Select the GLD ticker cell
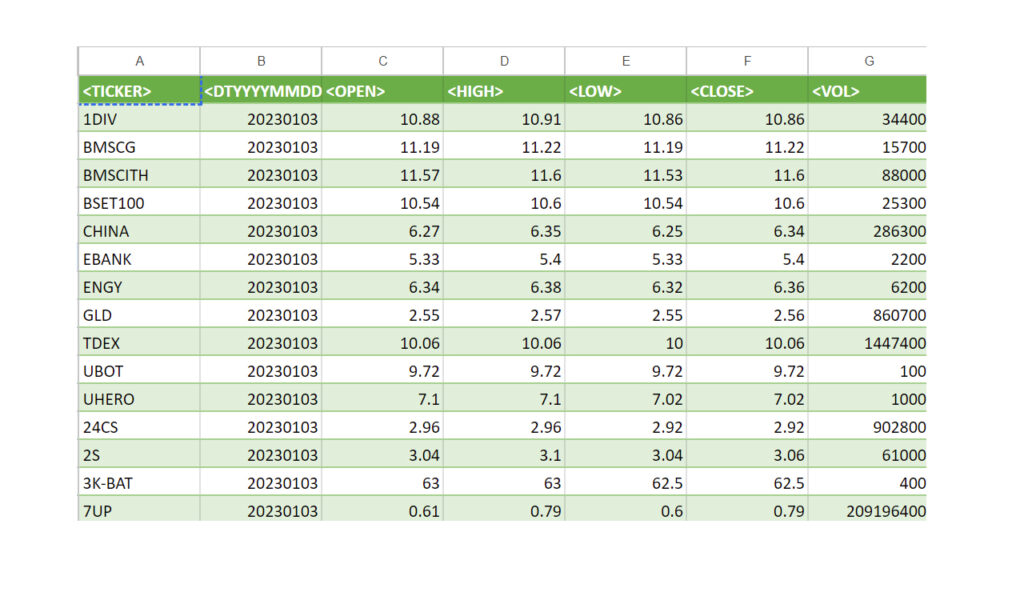The image size is (1024, 600). 139,315
